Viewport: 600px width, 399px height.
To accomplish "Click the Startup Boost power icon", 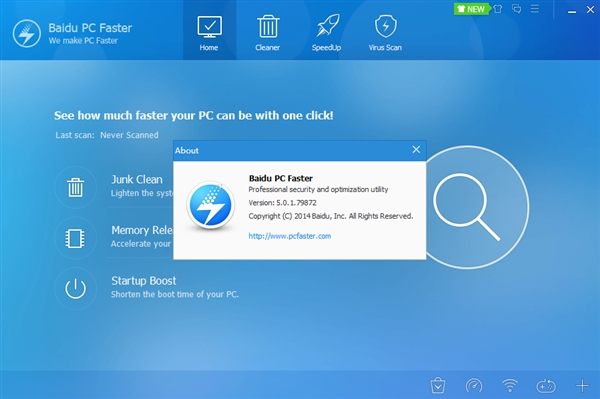I will 75,288.
